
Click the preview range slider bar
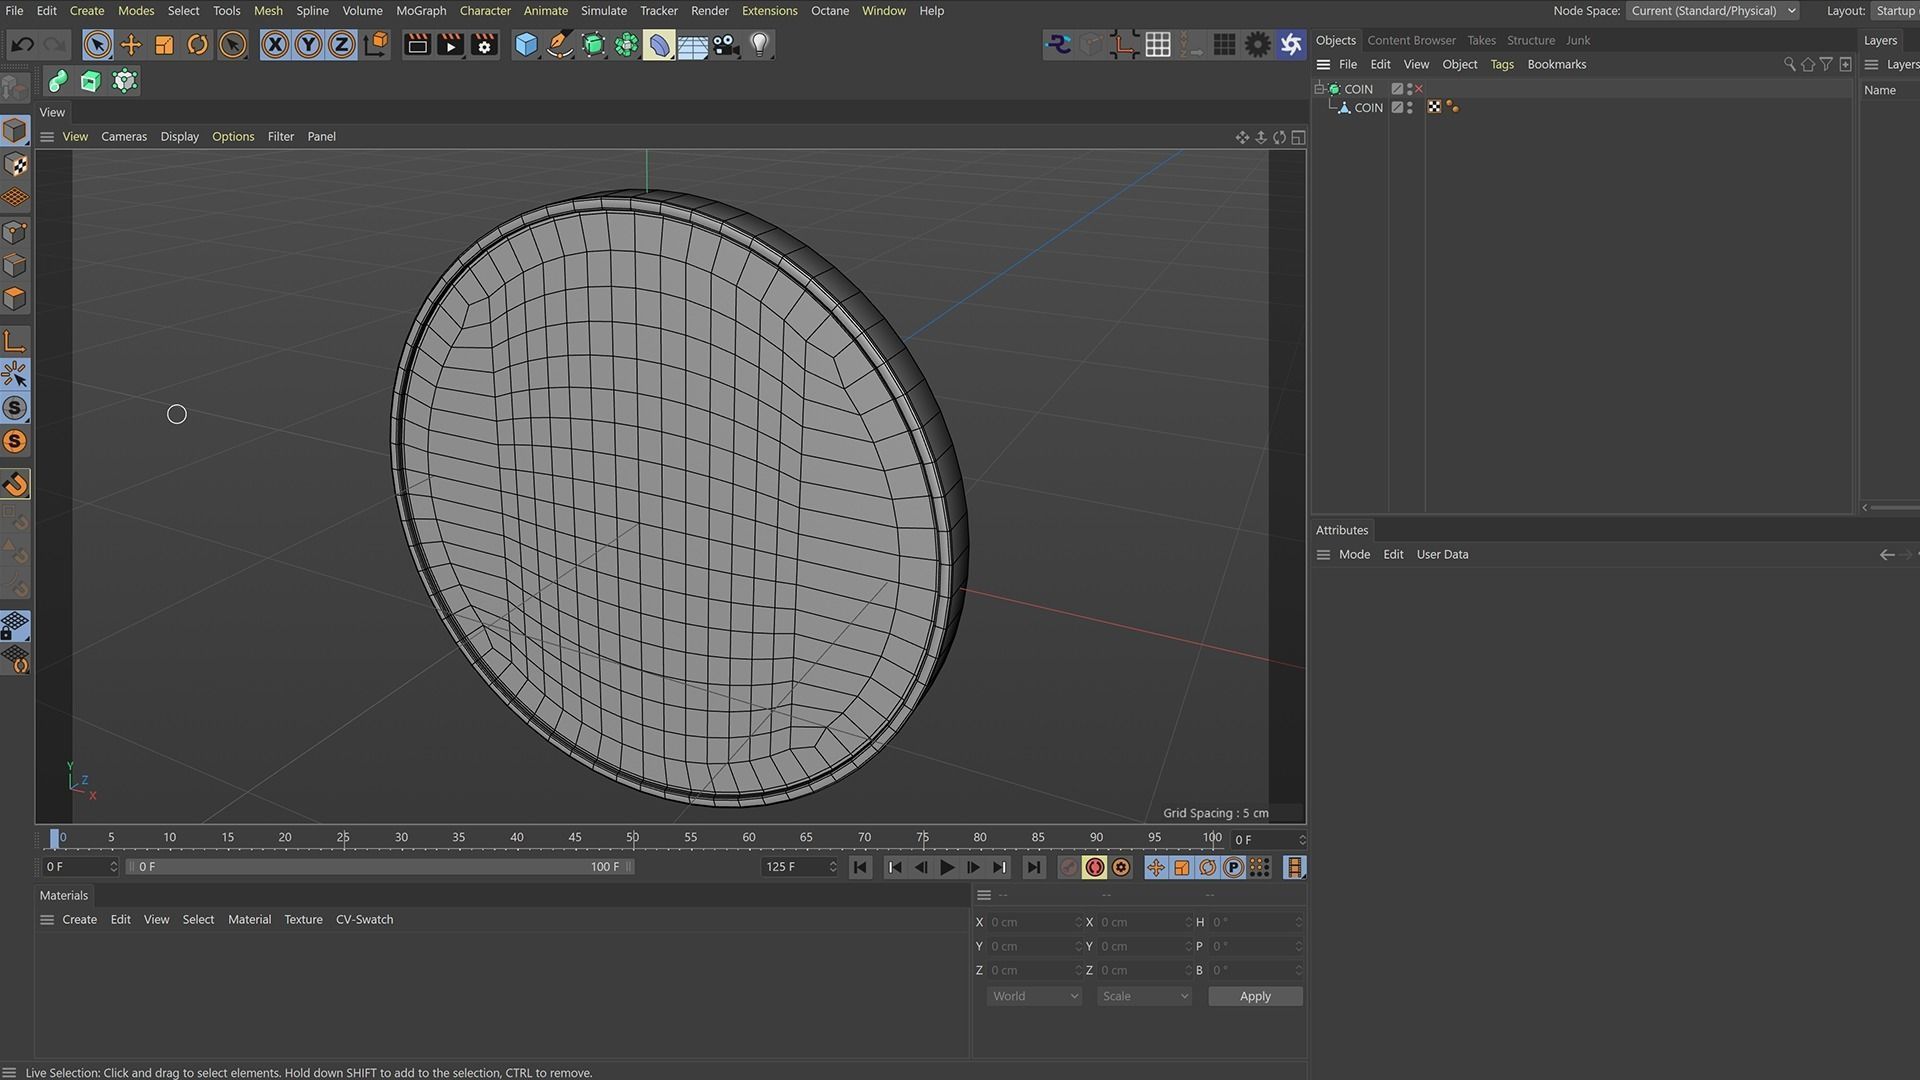point(380,867)
